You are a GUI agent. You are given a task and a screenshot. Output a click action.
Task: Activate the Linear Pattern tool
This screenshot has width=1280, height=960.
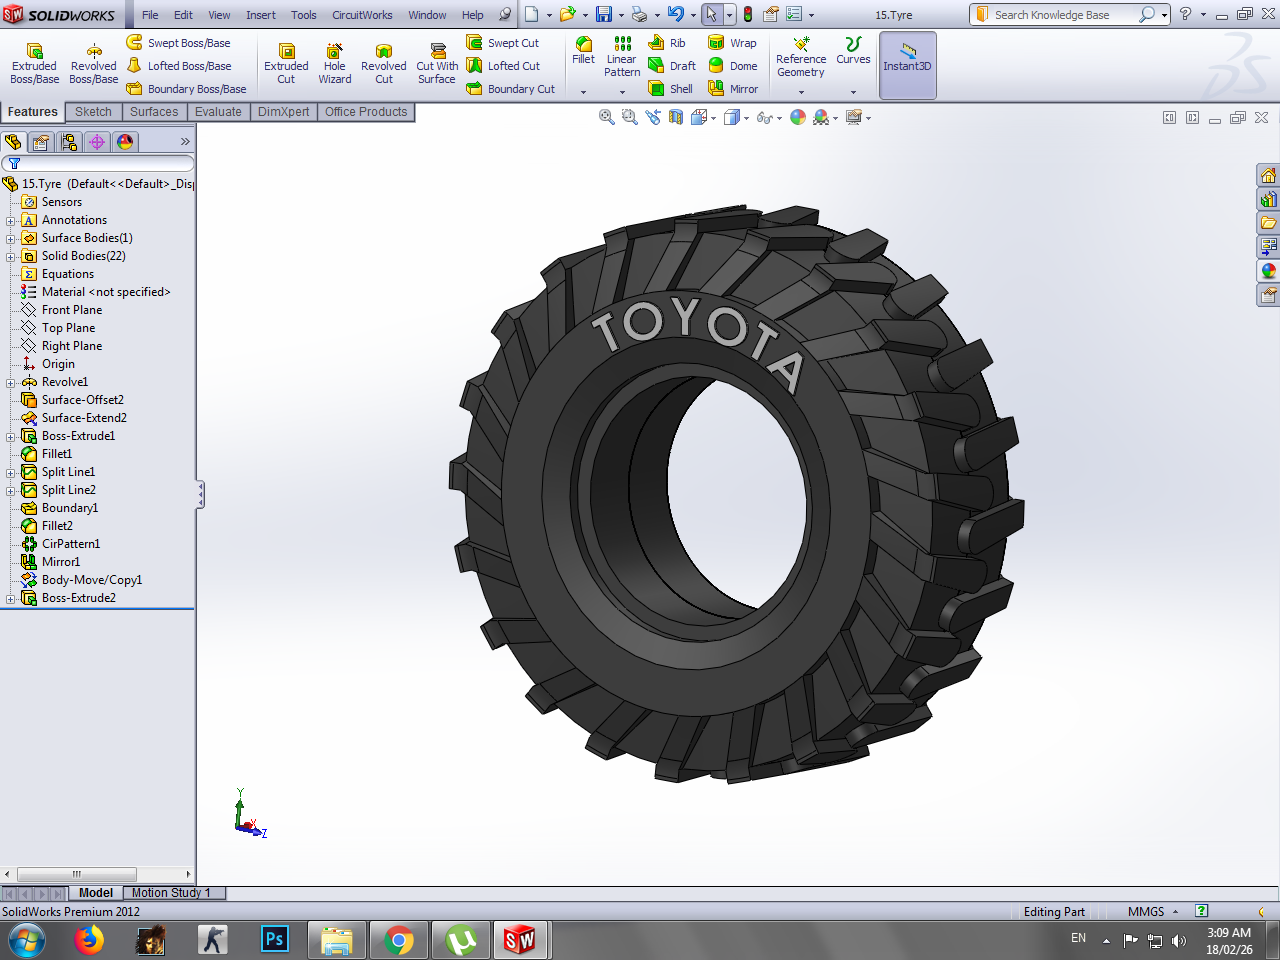pos(622,57)
